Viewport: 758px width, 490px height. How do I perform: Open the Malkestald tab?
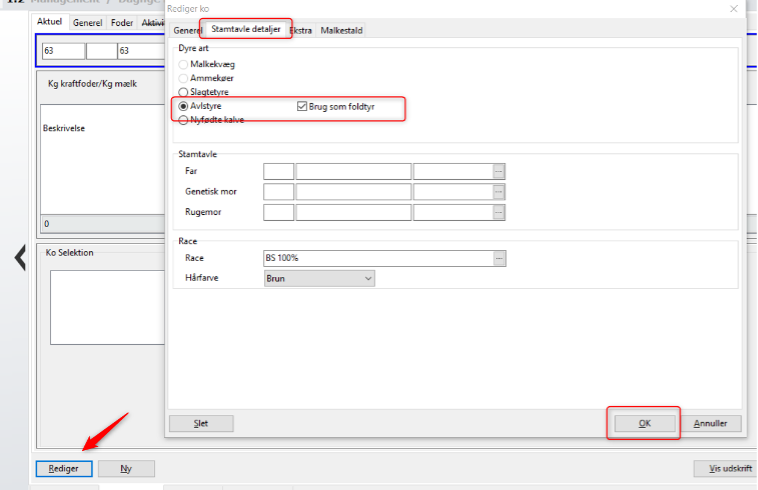(342, 31)
